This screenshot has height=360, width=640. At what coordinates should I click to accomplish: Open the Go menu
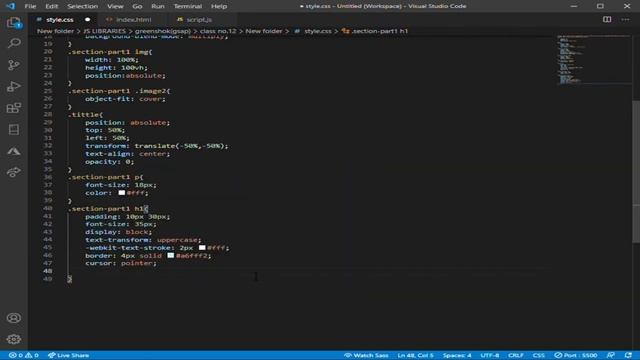pos(137,6)
